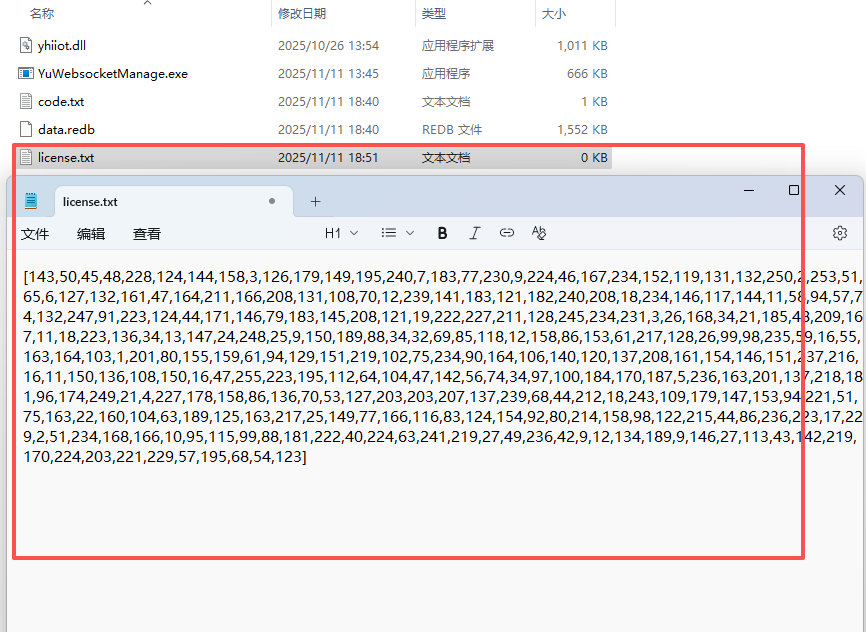Click the unsaved dot on license.txt tab
Viewport: 866px width, 632px height.
click(x=272, y=201)
